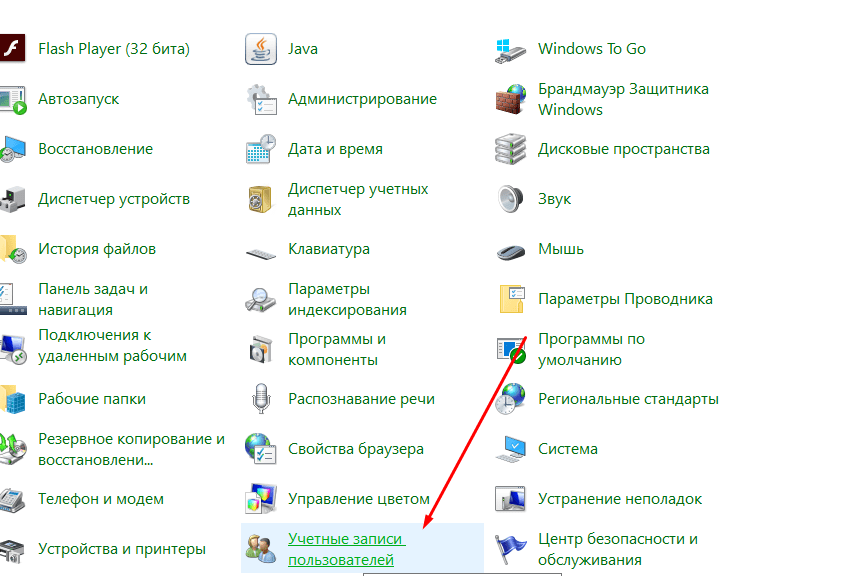Open the Администрирование link
848x576 pixels.
coord(362,100)
